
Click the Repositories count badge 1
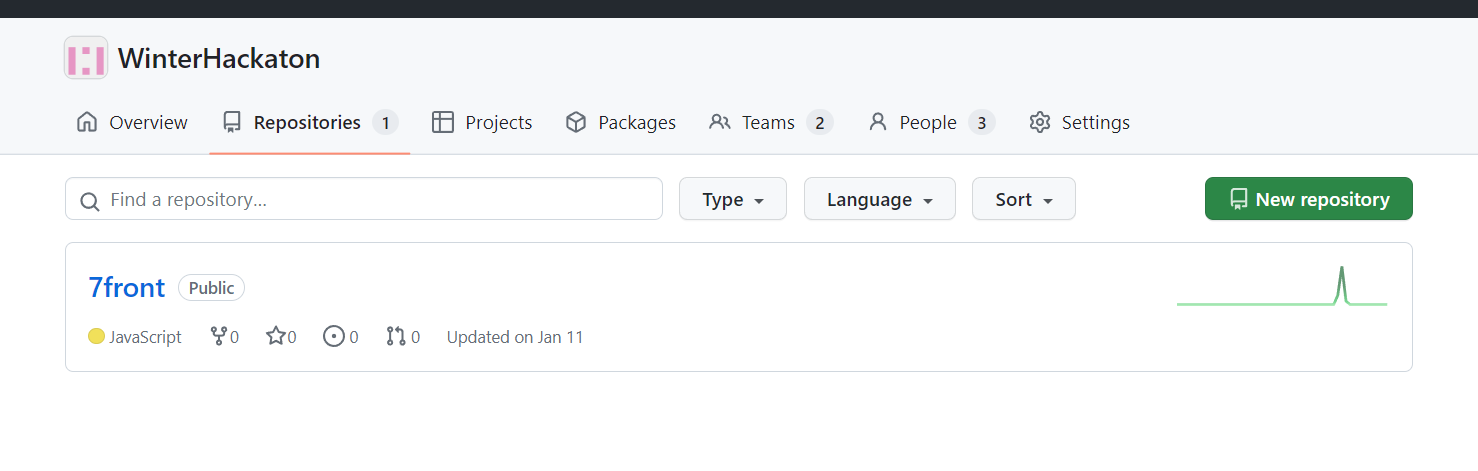385,123
